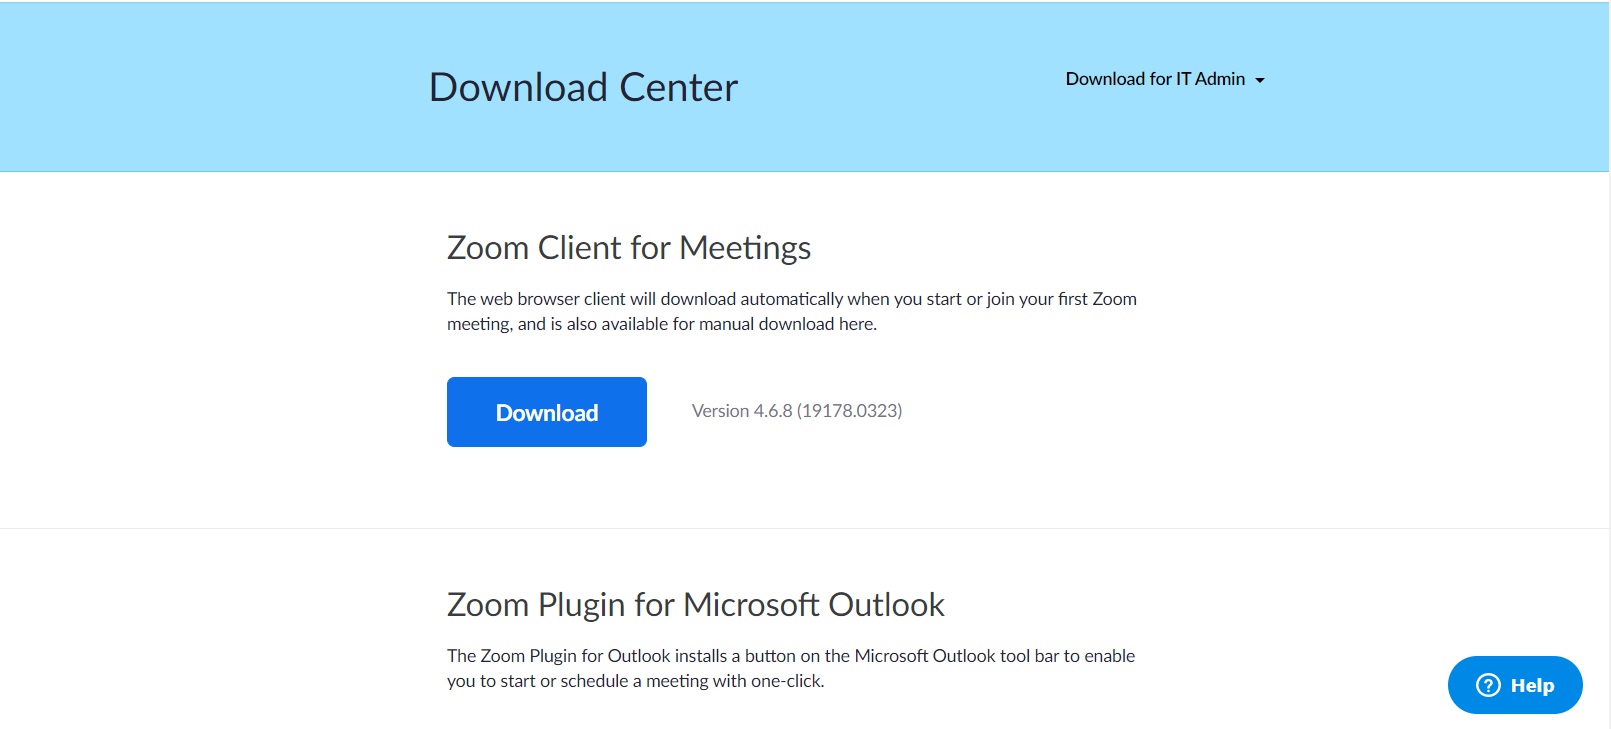Click the Version 4.6.8 (19178.0323) text
Screen dimensions: 1611x729
pyautogui.click(x=797, y=411)
